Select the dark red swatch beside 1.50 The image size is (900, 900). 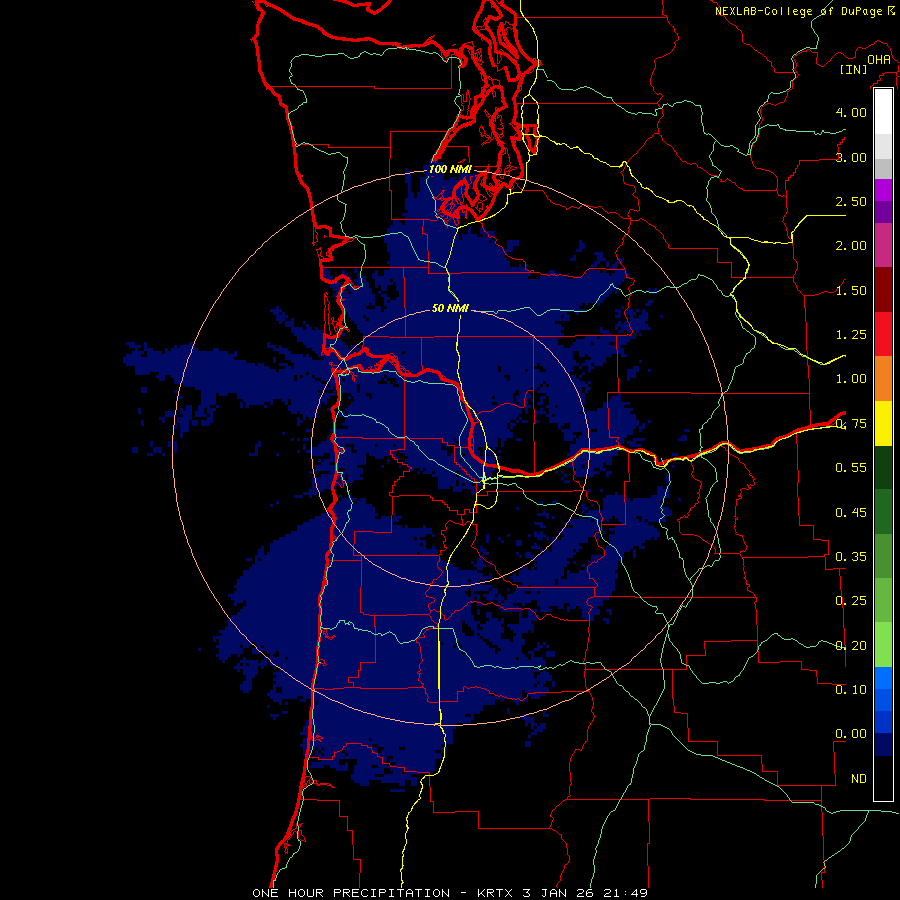[x=883, y=290]
